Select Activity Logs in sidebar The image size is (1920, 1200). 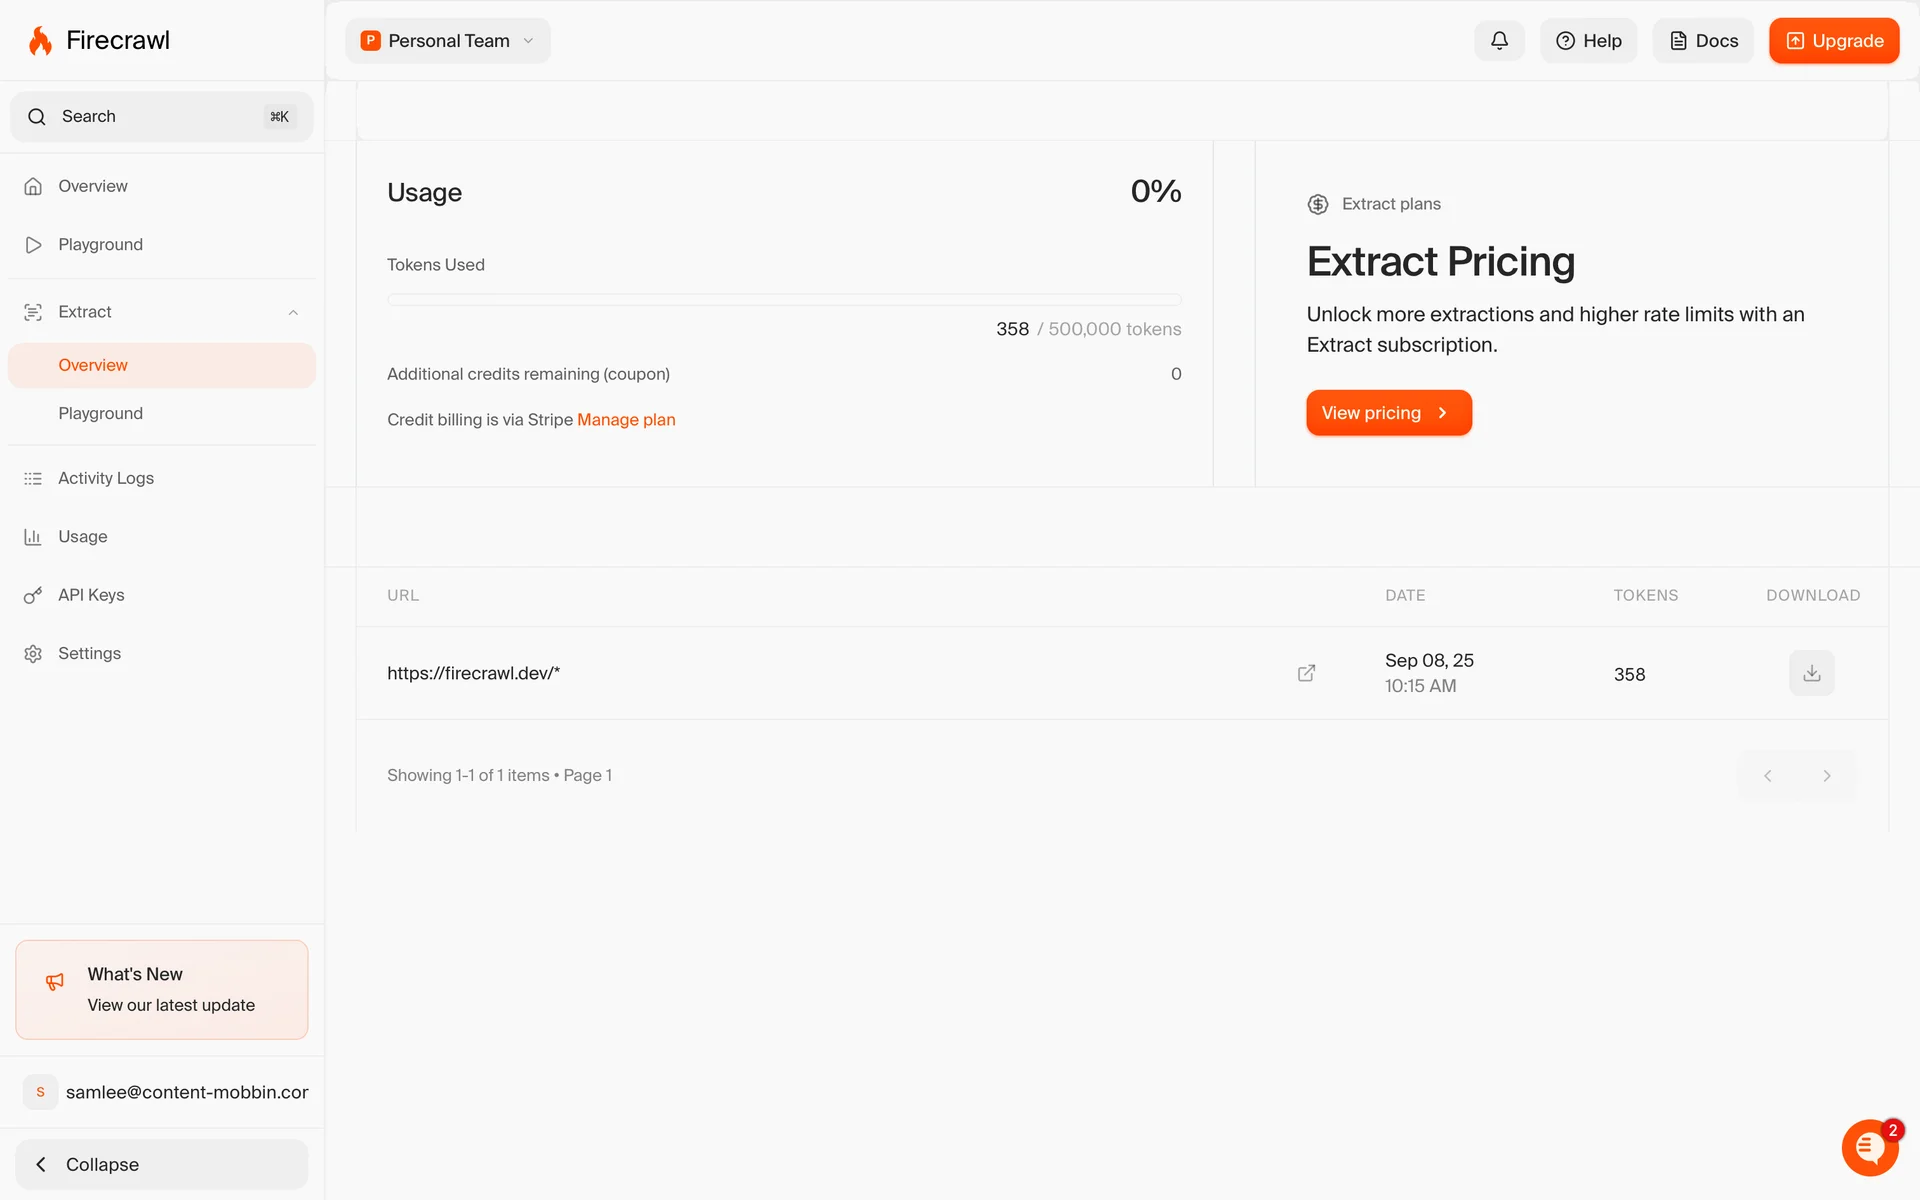[106, 478]
